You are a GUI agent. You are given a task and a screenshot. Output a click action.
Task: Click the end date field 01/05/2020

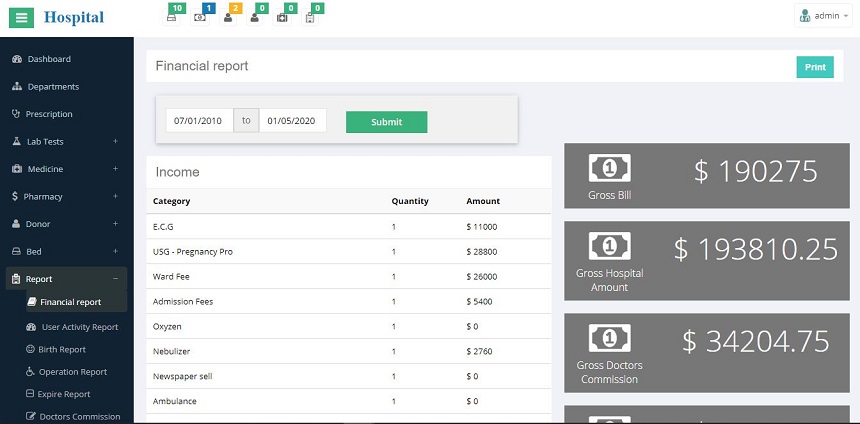point(292,121)
